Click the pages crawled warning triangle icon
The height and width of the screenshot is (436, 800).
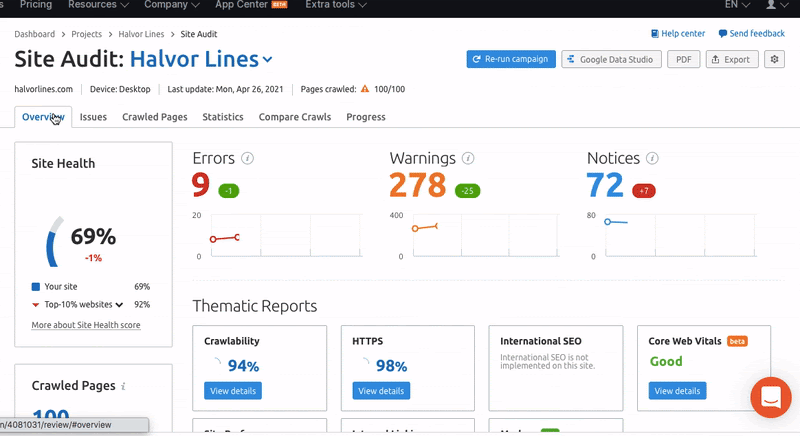tap(365, 89)
